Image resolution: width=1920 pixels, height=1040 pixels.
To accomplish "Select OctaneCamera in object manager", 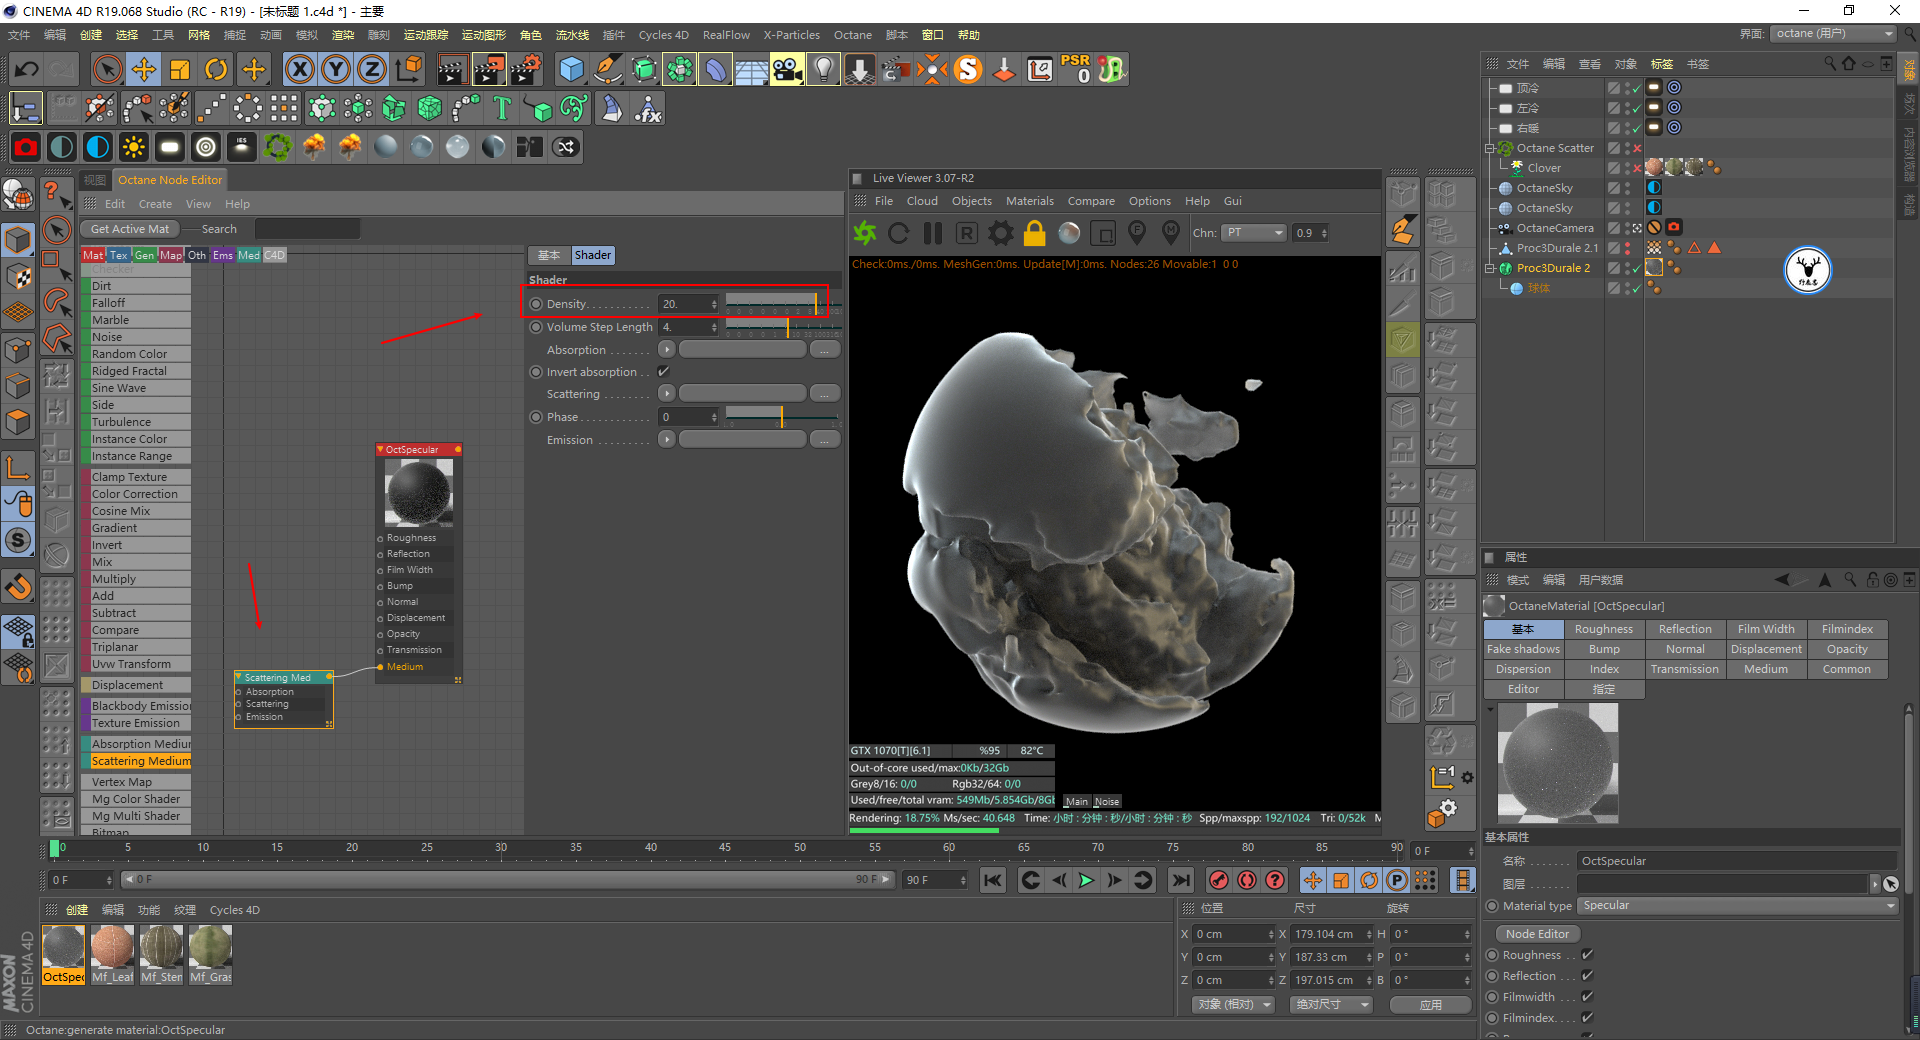I will [x=1555, y=228].
